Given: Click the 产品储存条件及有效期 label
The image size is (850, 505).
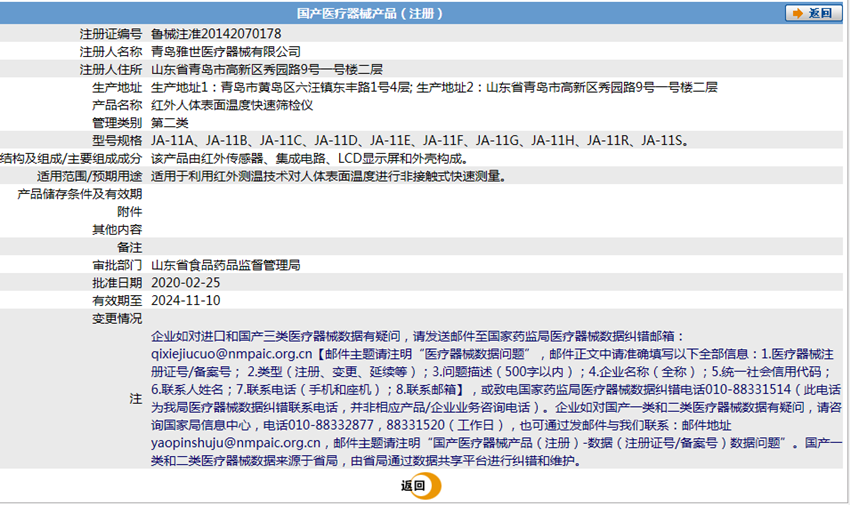Looking at the screenshot, I should [x=80, y=193].
